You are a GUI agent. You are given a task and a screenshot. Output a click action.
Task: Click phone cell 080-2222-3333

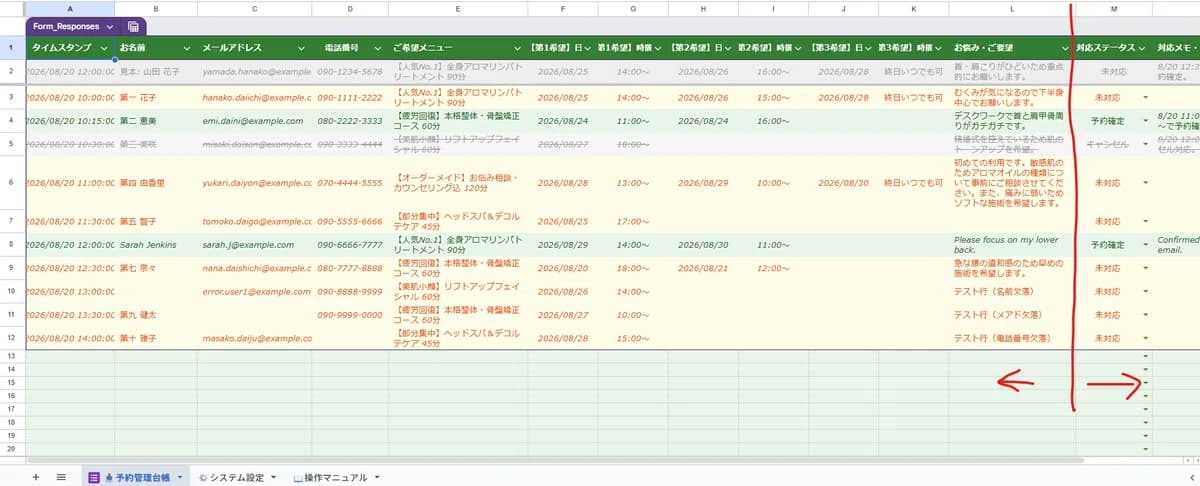pyautogui.click(x=350, y=120)
